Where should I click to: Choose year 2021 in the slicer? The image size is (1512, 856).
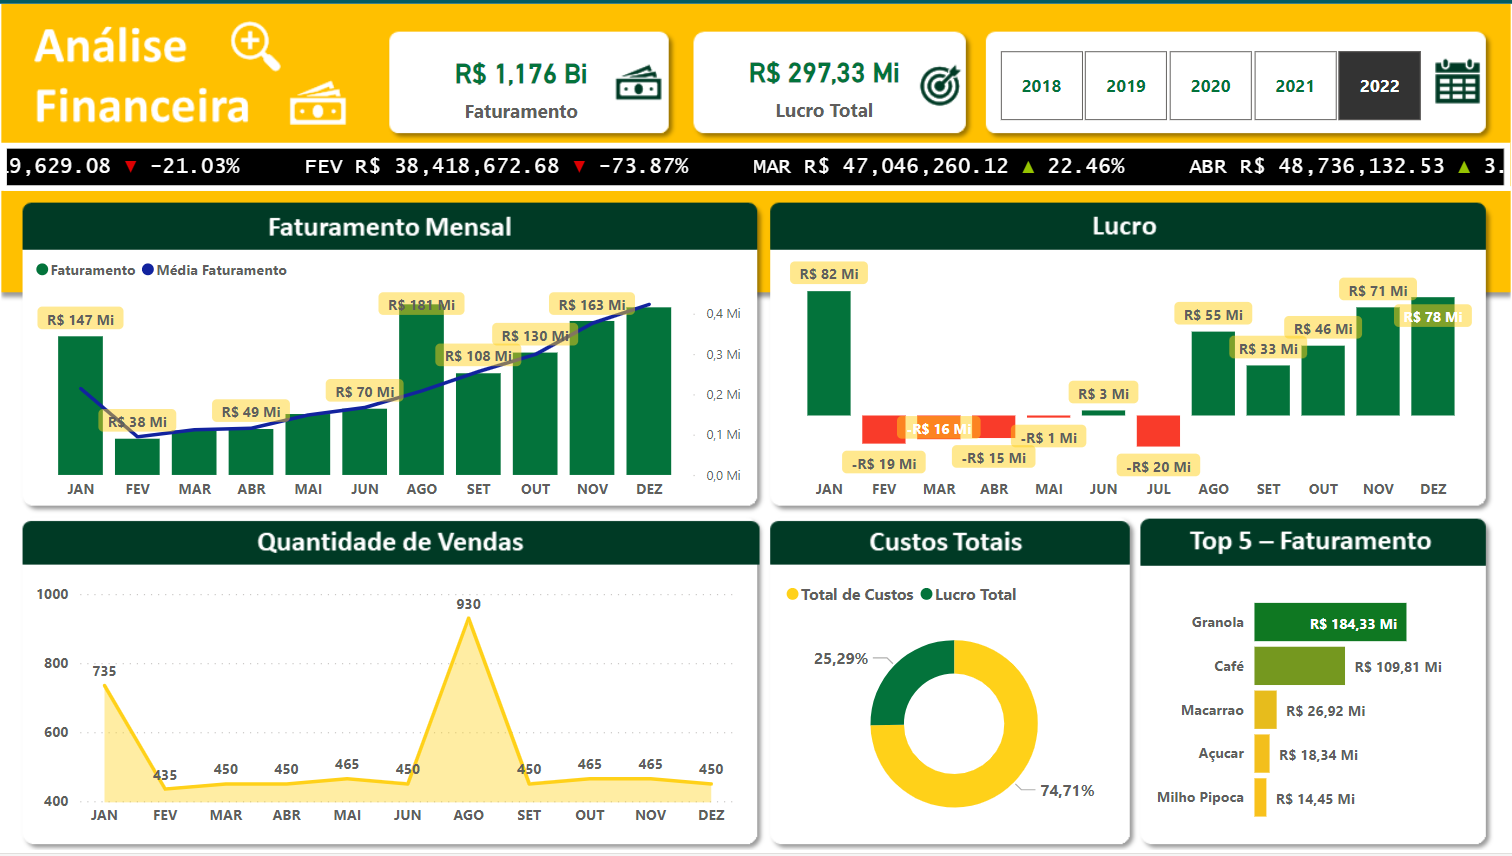1295,86
